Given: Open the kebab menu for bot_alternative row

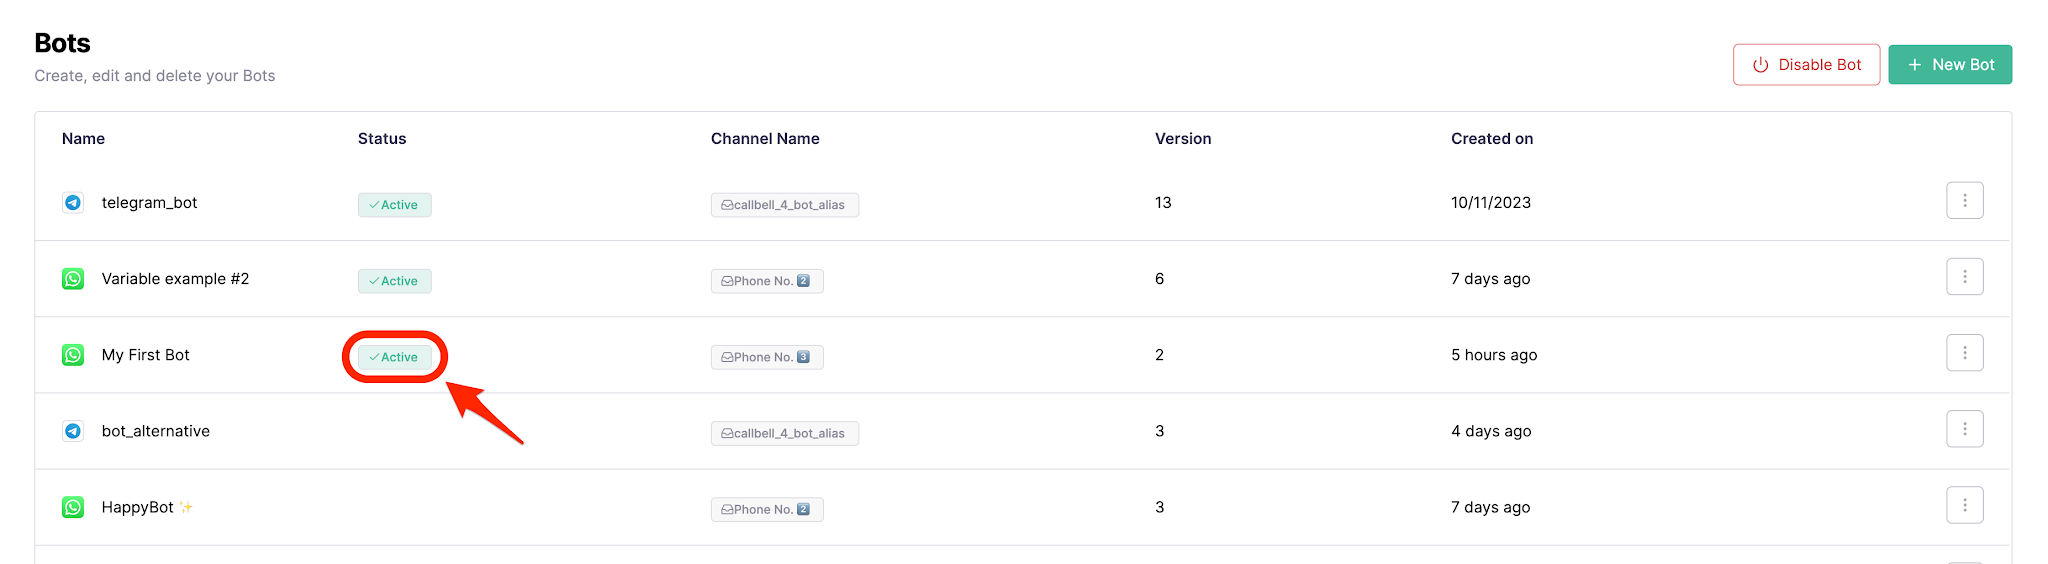Looking at the screenshot, I should pyautogui.click(x=1964, y=429).
